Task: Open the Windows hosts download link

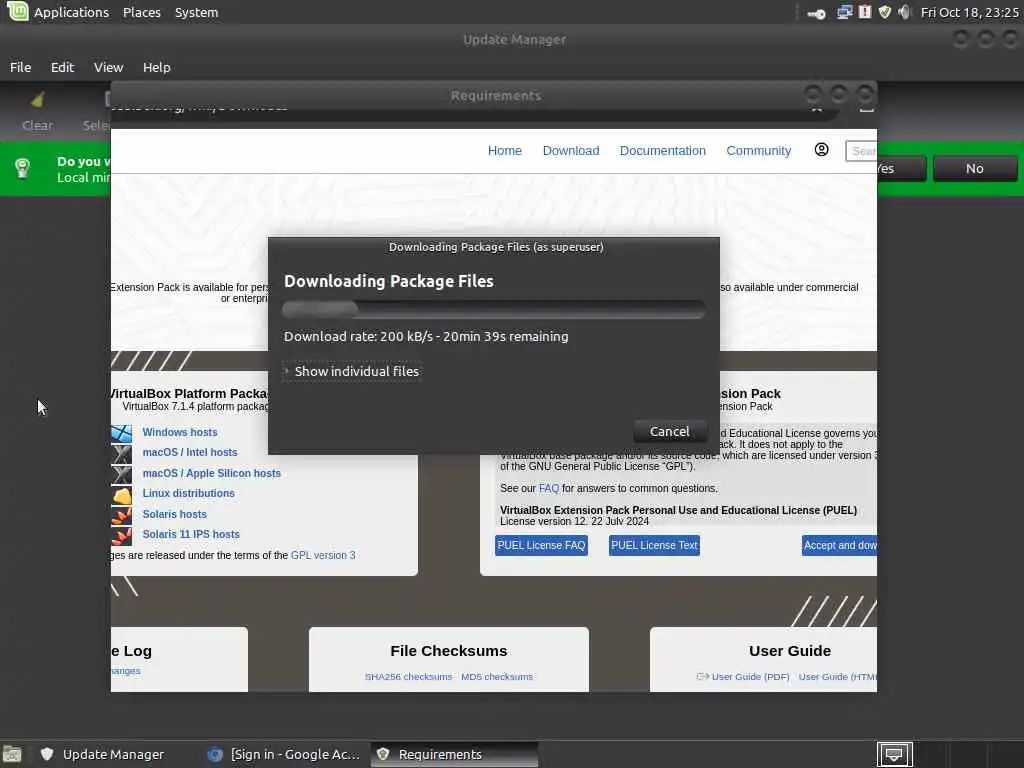Action: pyautogui.click(x=180, y=432)
